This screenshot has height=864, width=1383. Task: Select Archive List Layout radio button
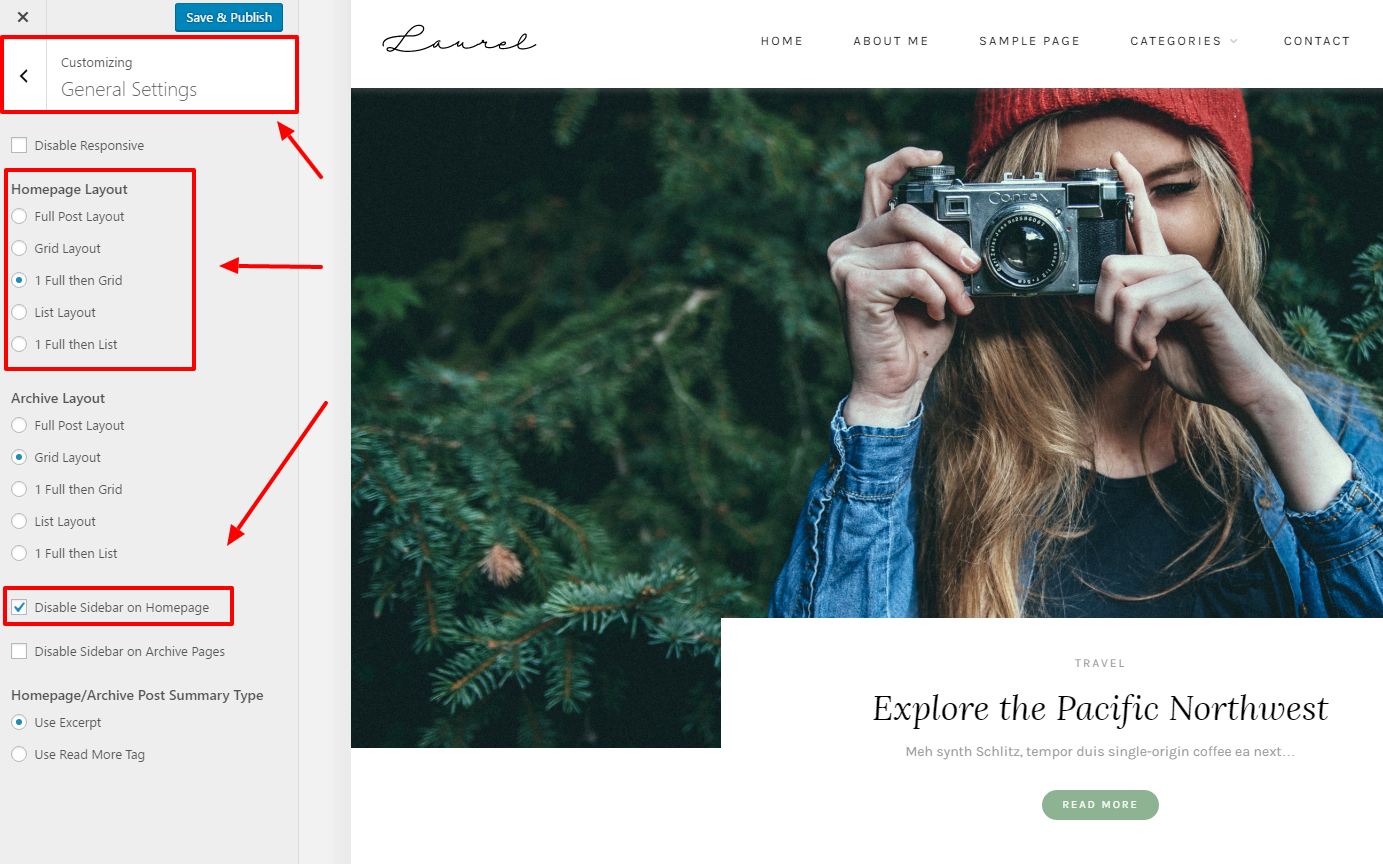point(19,521)
